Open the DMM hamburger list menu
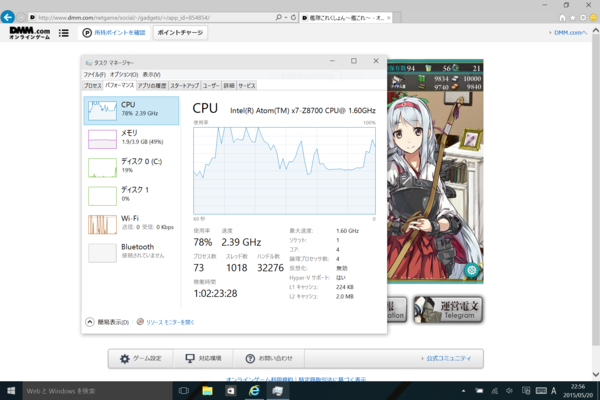The image size is (600, 400). coord(64,33)
